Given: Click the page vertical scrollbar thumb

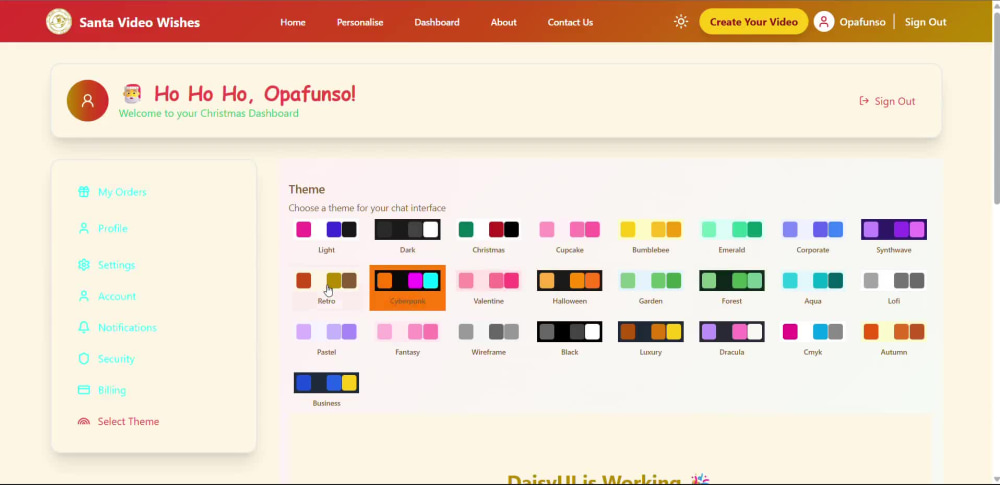Looking at the screenshot, I should point(996,107).
